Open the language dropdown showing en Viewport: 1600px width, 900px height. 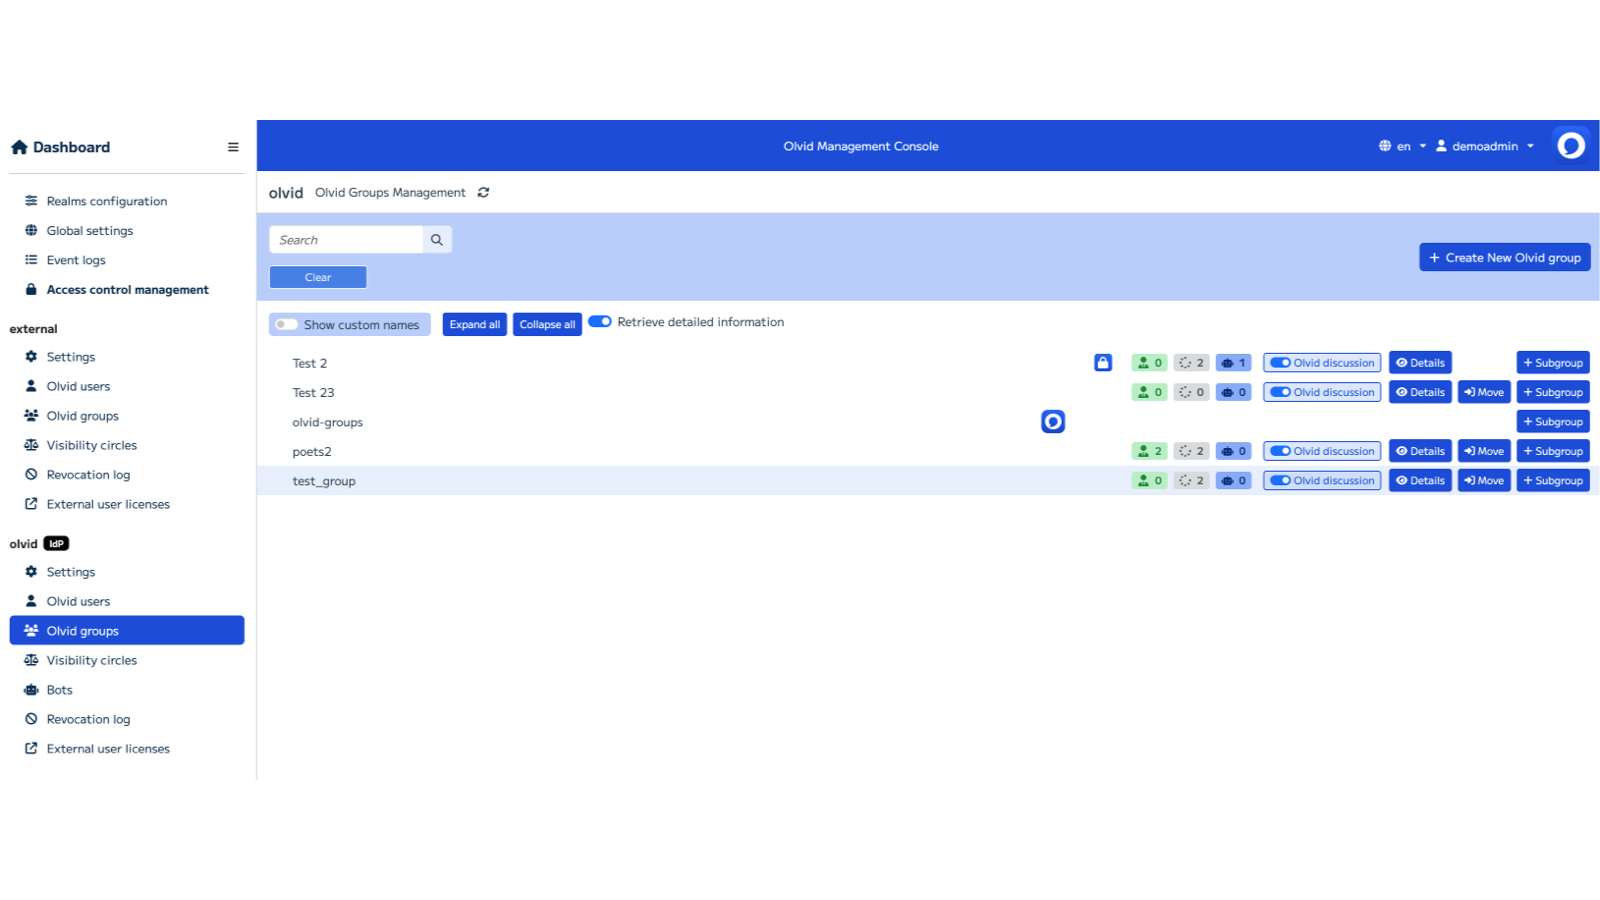click(x=1403, y=145)
